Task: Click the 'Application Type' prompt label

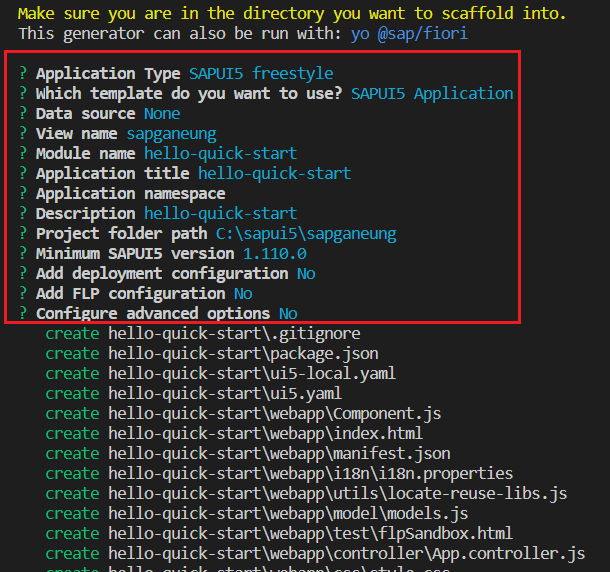Action: (x=108, y=74)
